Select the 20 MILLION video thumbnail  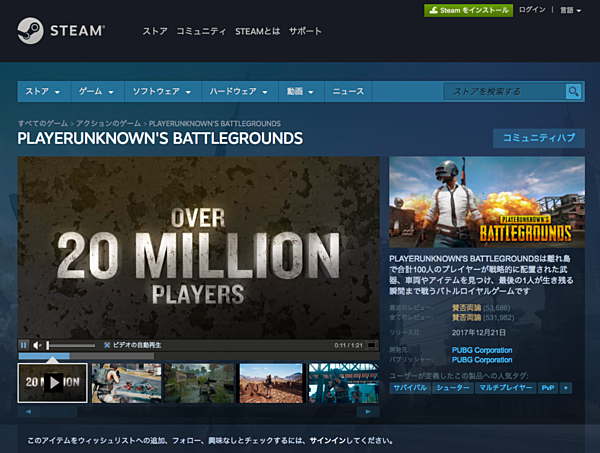tap(52, 383)
